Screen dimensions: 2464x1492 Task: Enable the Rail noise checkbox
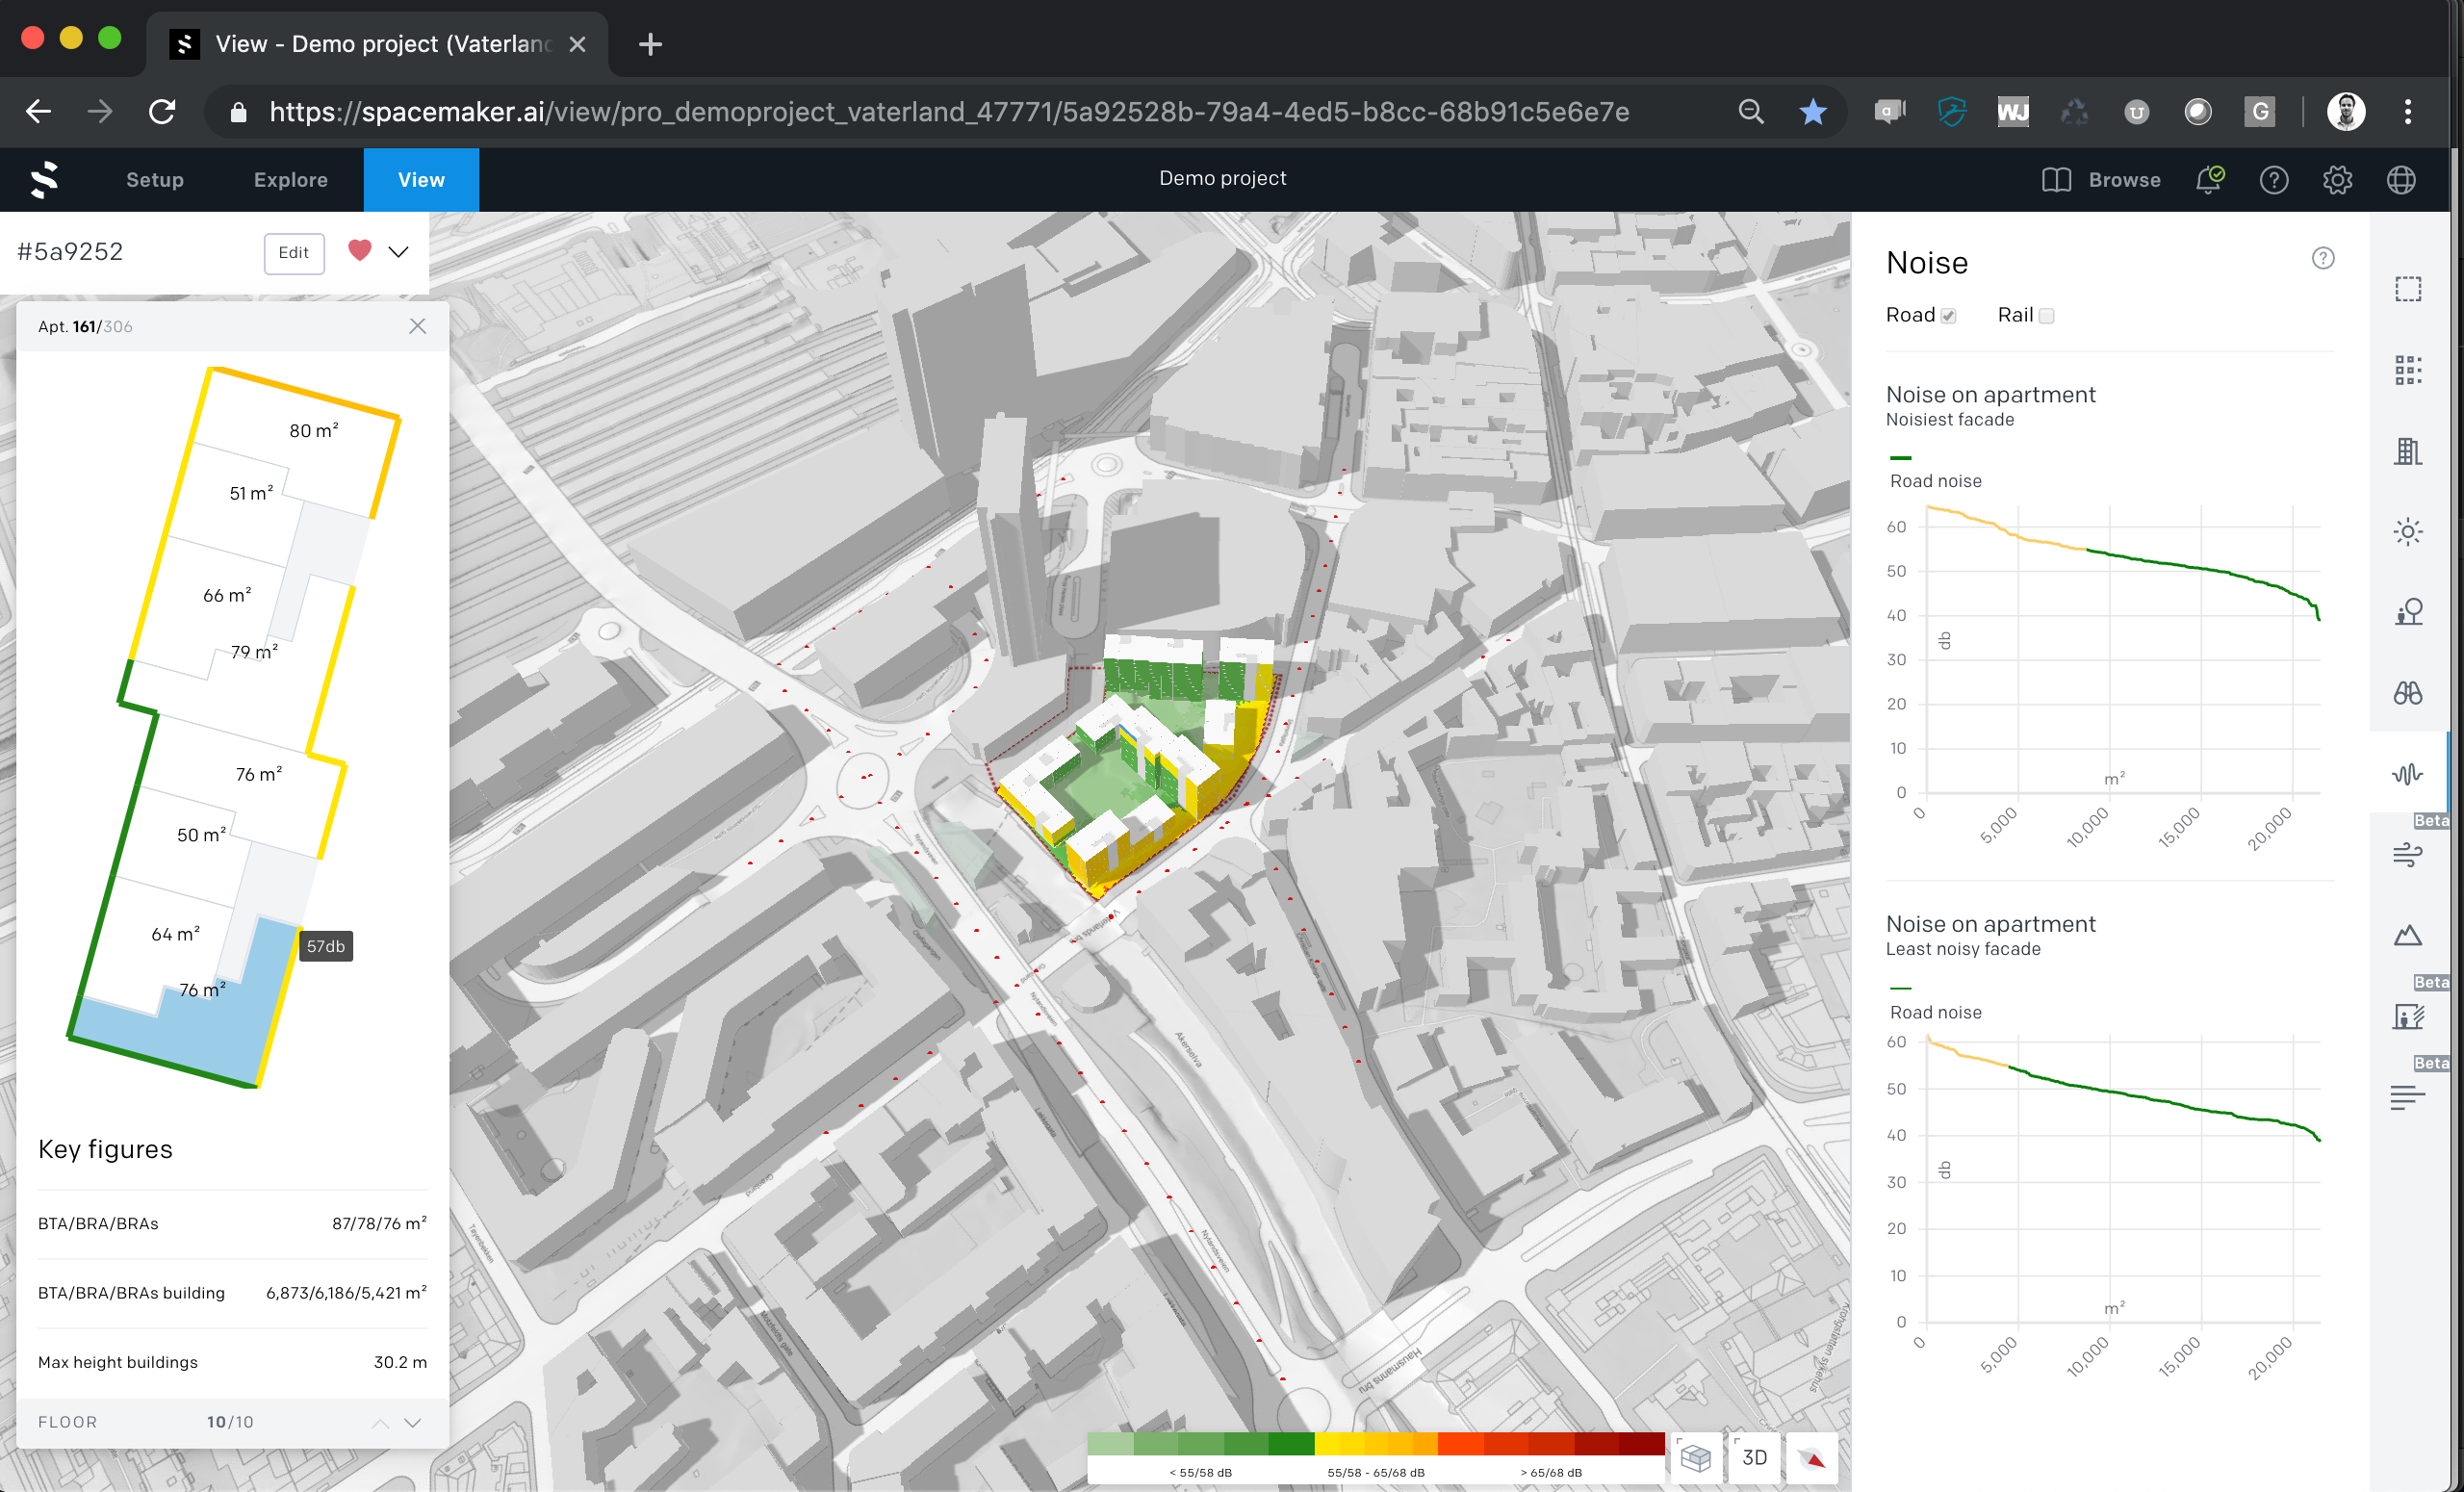point(2046,316)
